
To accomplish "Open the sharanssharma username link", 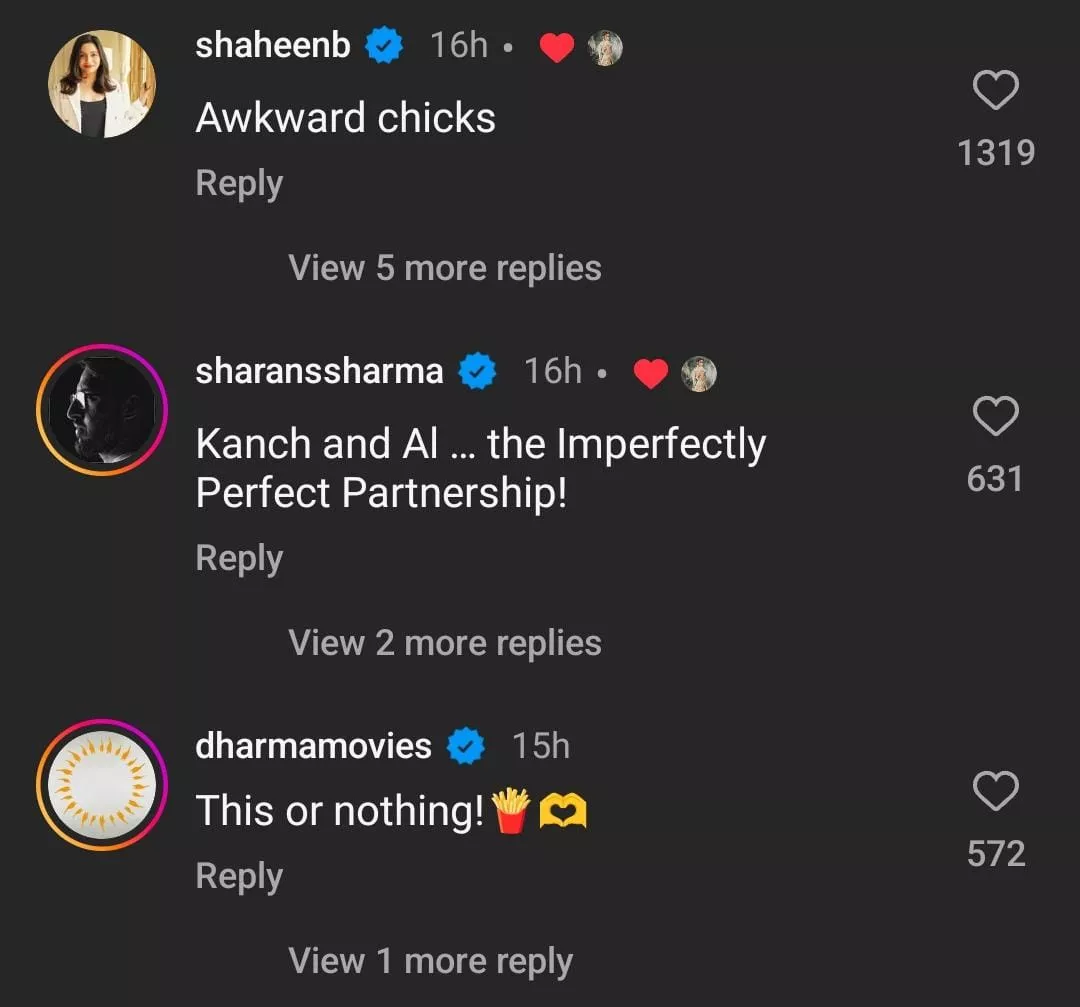I will pos(319,371).
